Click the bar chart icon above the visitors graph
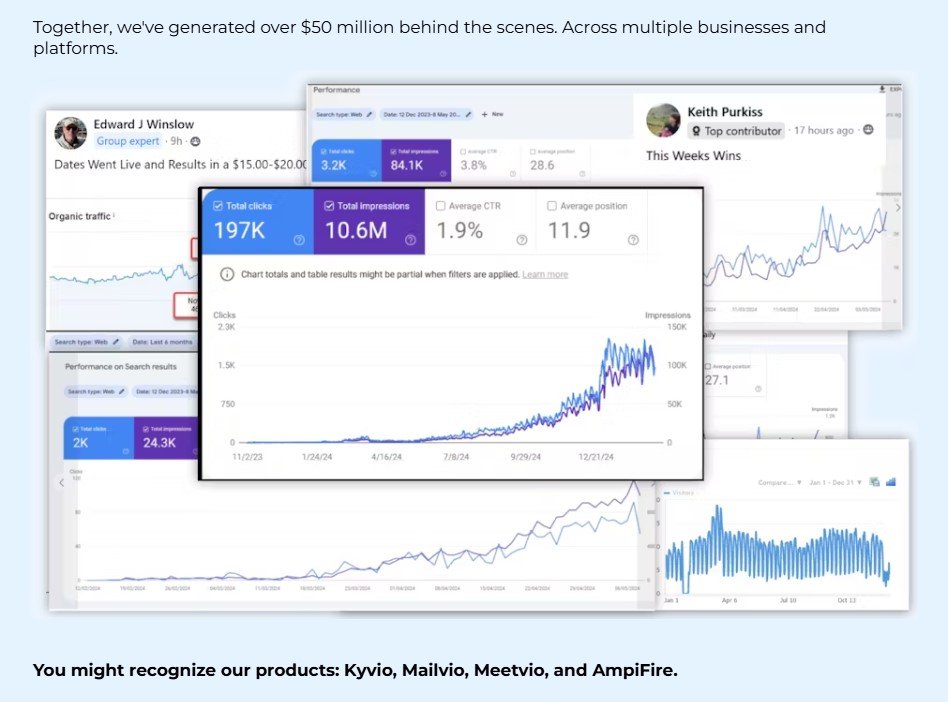Screen dimensions: 948x702 (x=890, y=481)
